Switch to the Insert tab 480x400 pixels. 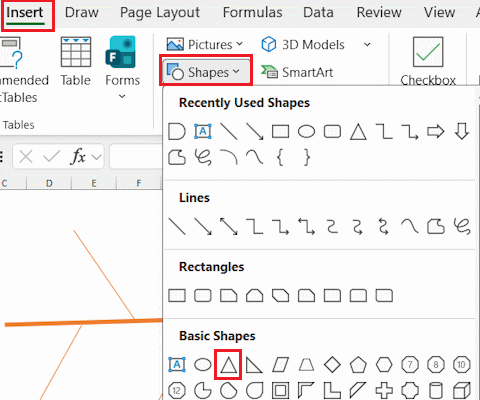click(x=25, y=13)
